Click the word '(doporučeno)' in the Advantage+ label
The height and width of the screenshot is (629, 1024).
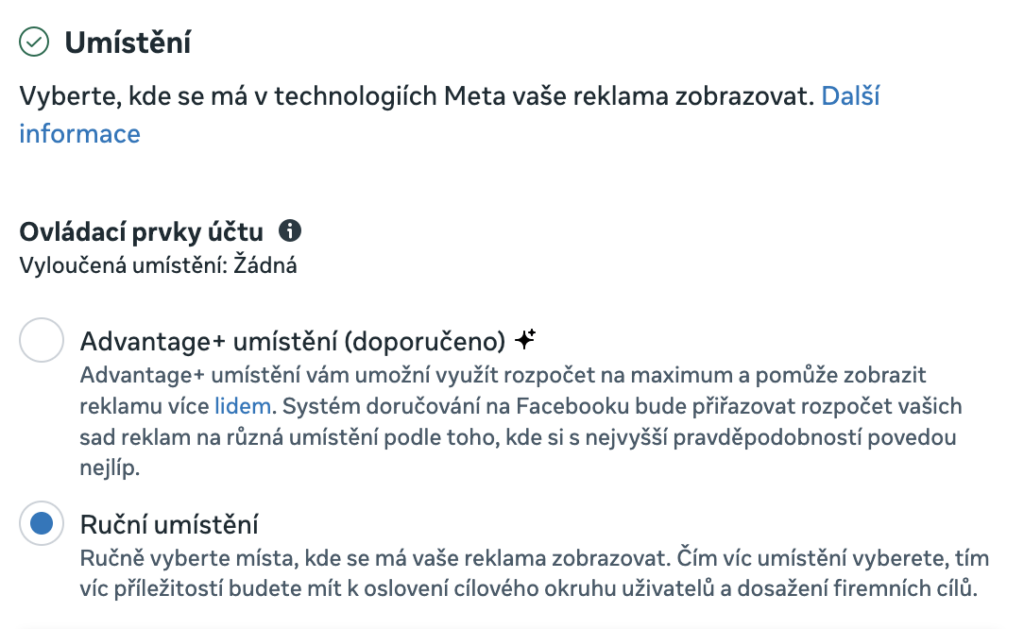click(x=424, y=342)
